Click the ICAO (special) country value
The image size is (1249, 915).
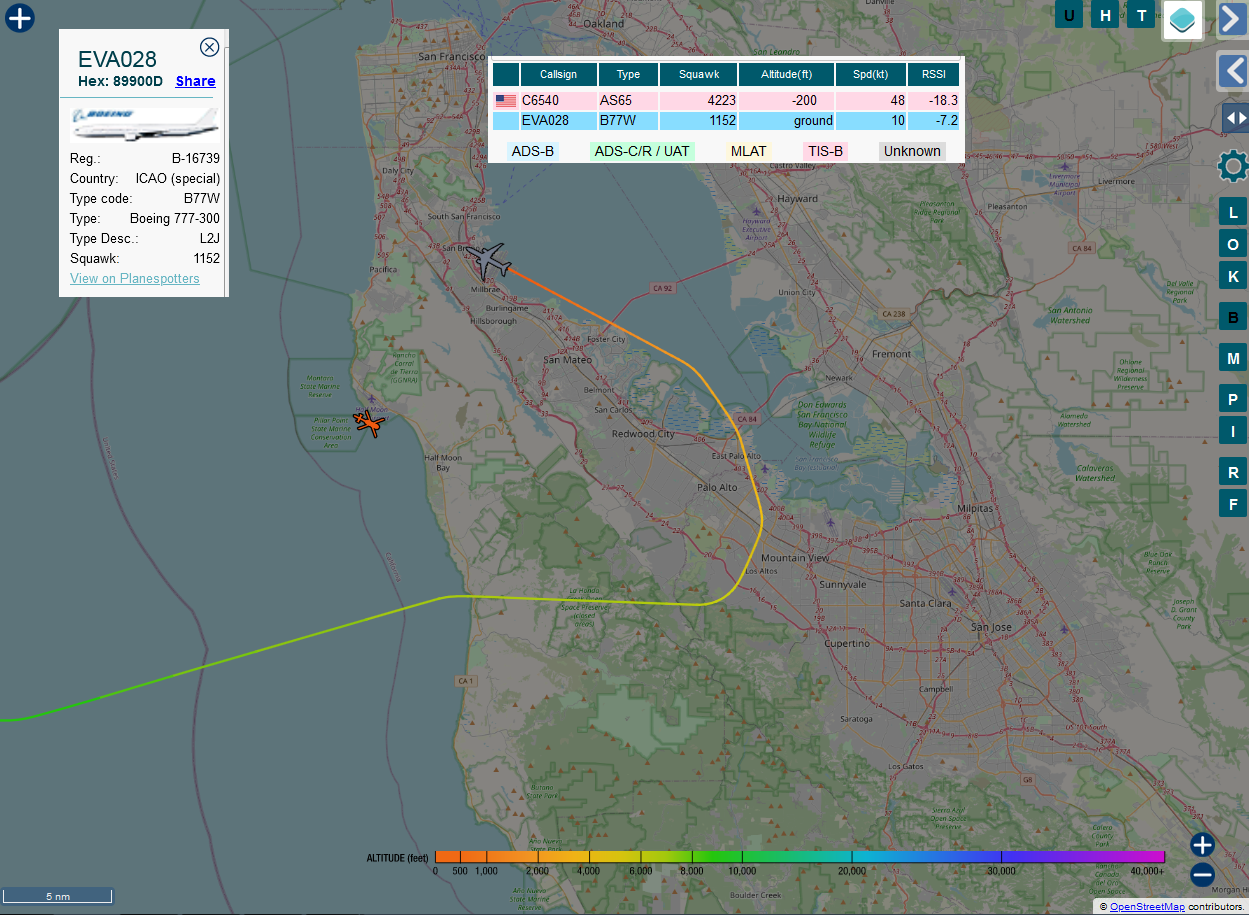178,178
